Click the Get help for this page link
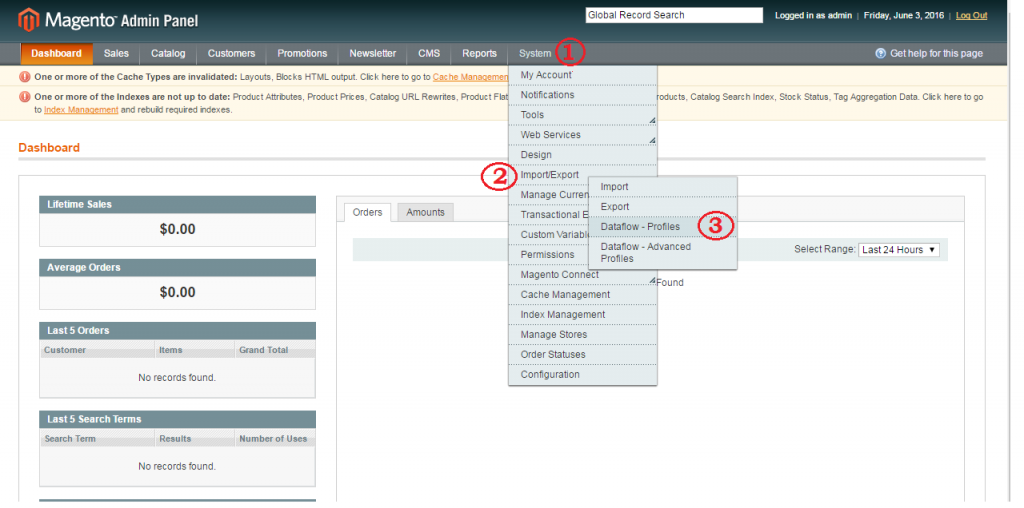This screenshot has width=1024, height=508. [x=936, y=54]
